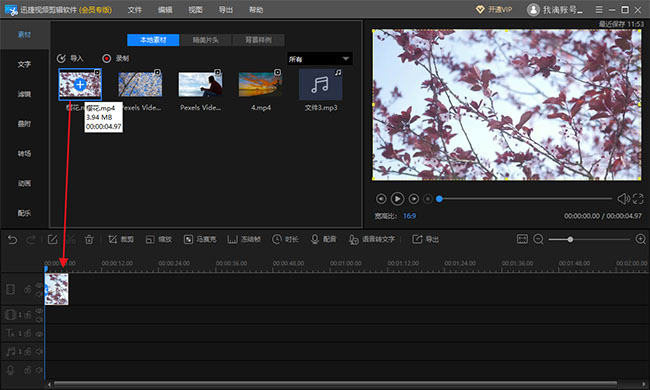
Task: Open the 所有 media filter dropdown
Action: point(320,59)
